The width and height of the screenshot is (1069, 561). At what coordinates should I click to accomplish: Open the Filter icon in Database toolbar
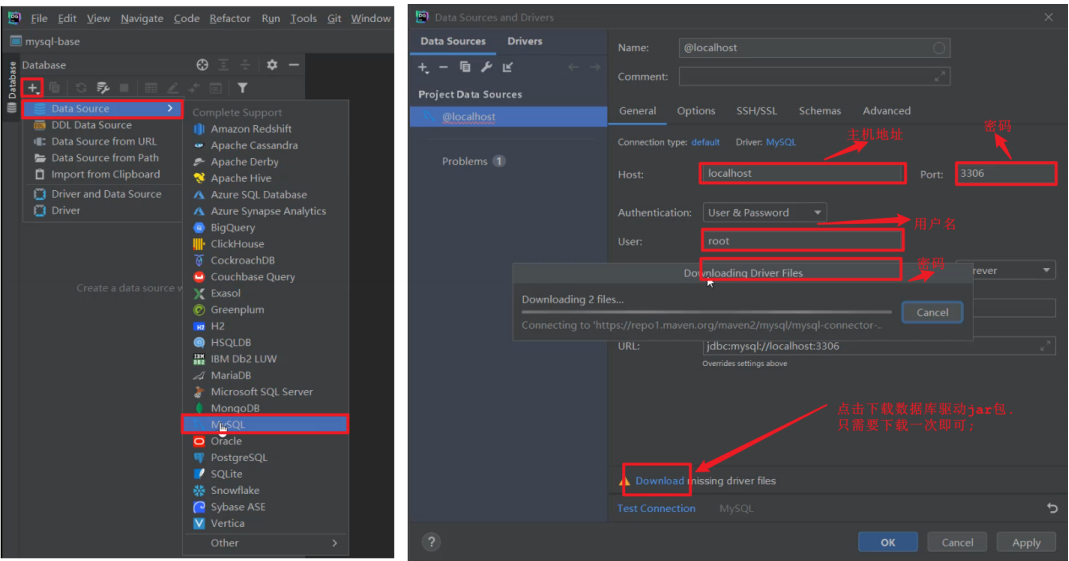click(x=242, y=87)
